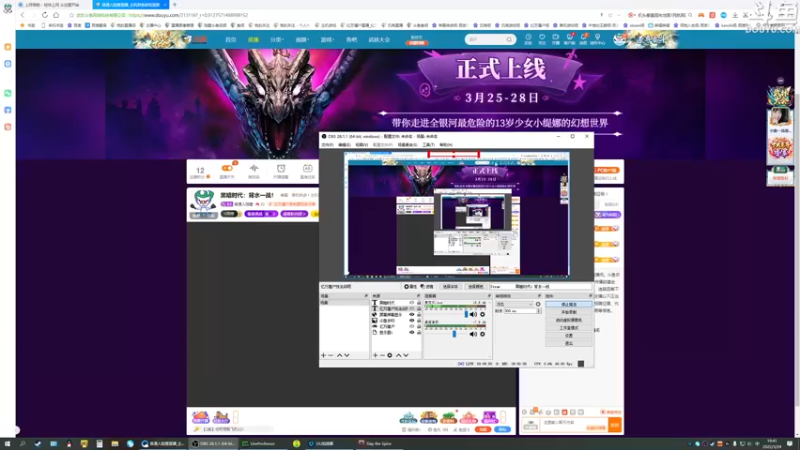The height and width of the screenshot is (450, 800).
Task: Add a new scene in OBS Scenes panel
Action: pos(323,355)
